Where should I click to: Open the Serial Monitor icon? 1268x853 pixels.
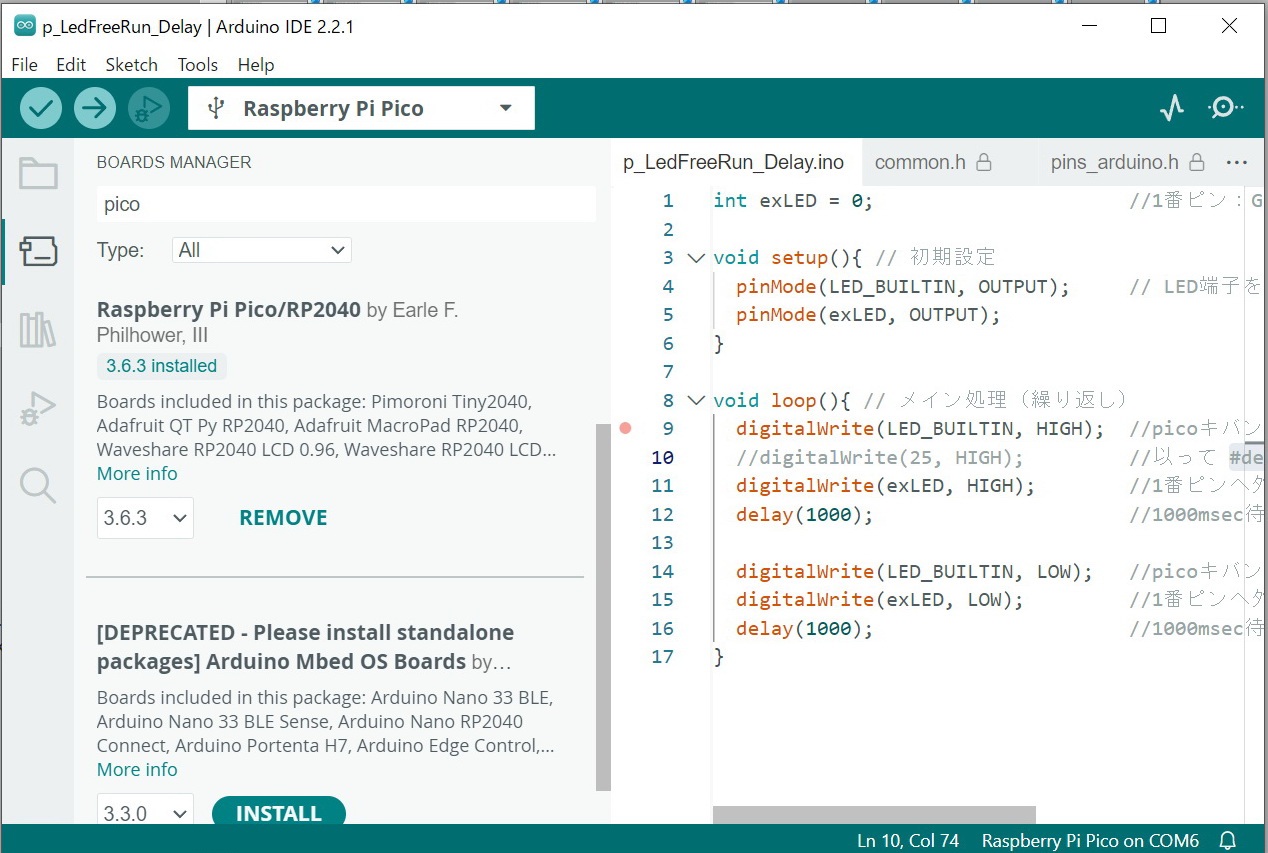pos(1225,108)
